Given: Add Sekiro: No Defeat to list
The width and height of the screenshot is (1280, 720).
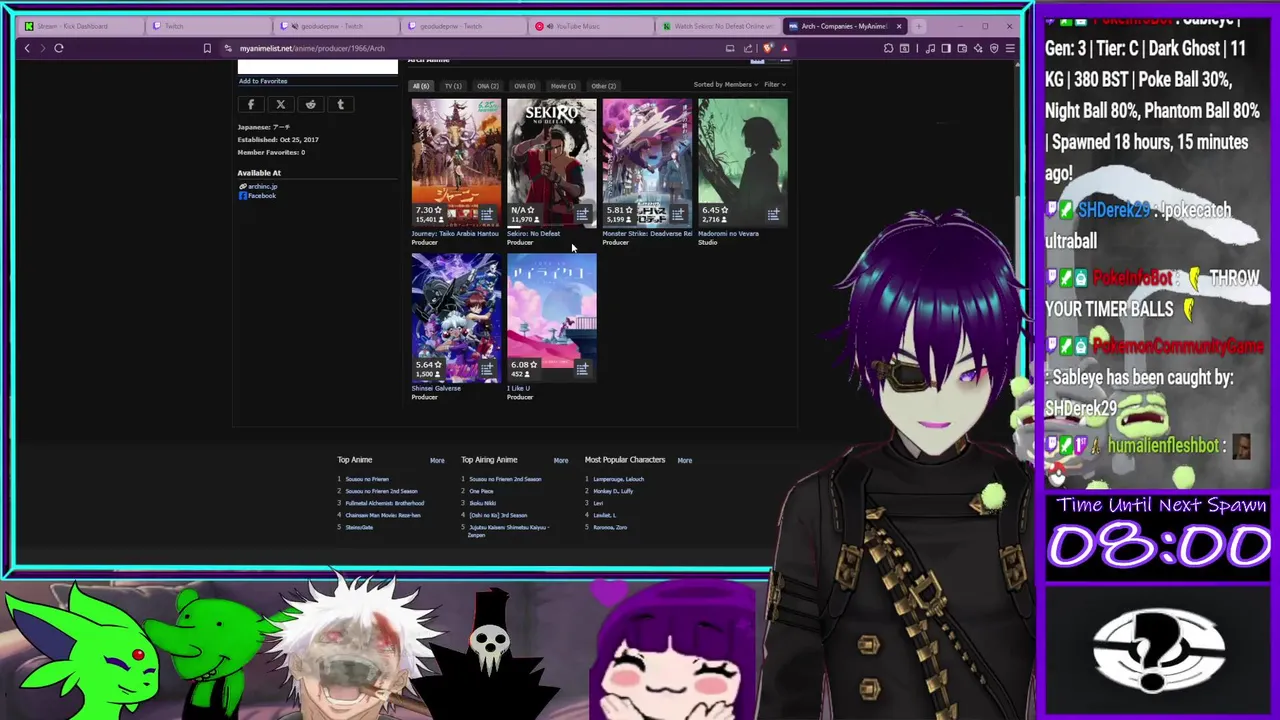Looking at the screenshot, I should click(582, 214).
